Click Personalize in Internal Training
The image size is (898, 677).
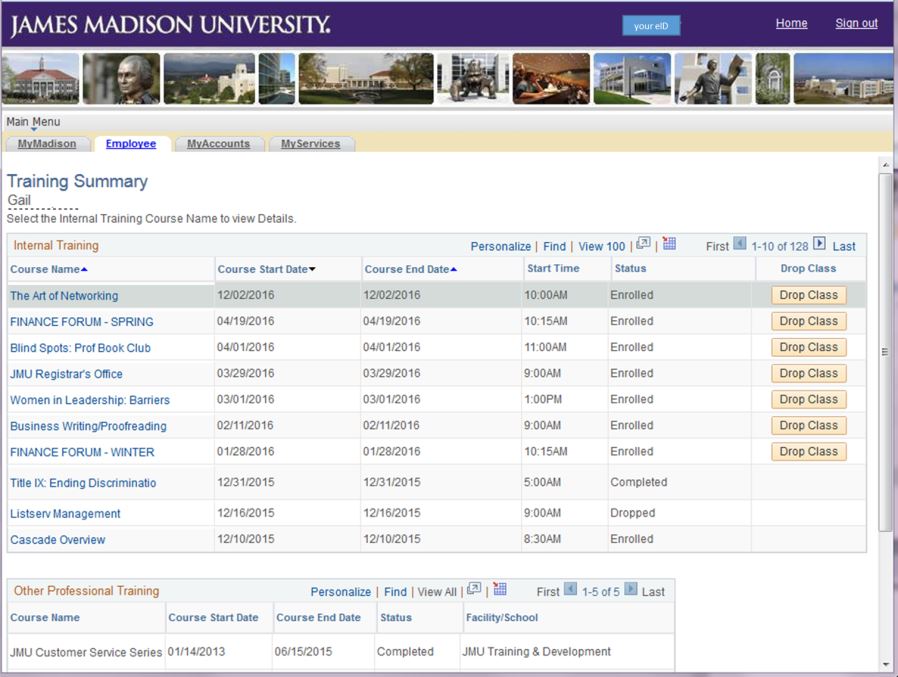click(x=501, y=246)
